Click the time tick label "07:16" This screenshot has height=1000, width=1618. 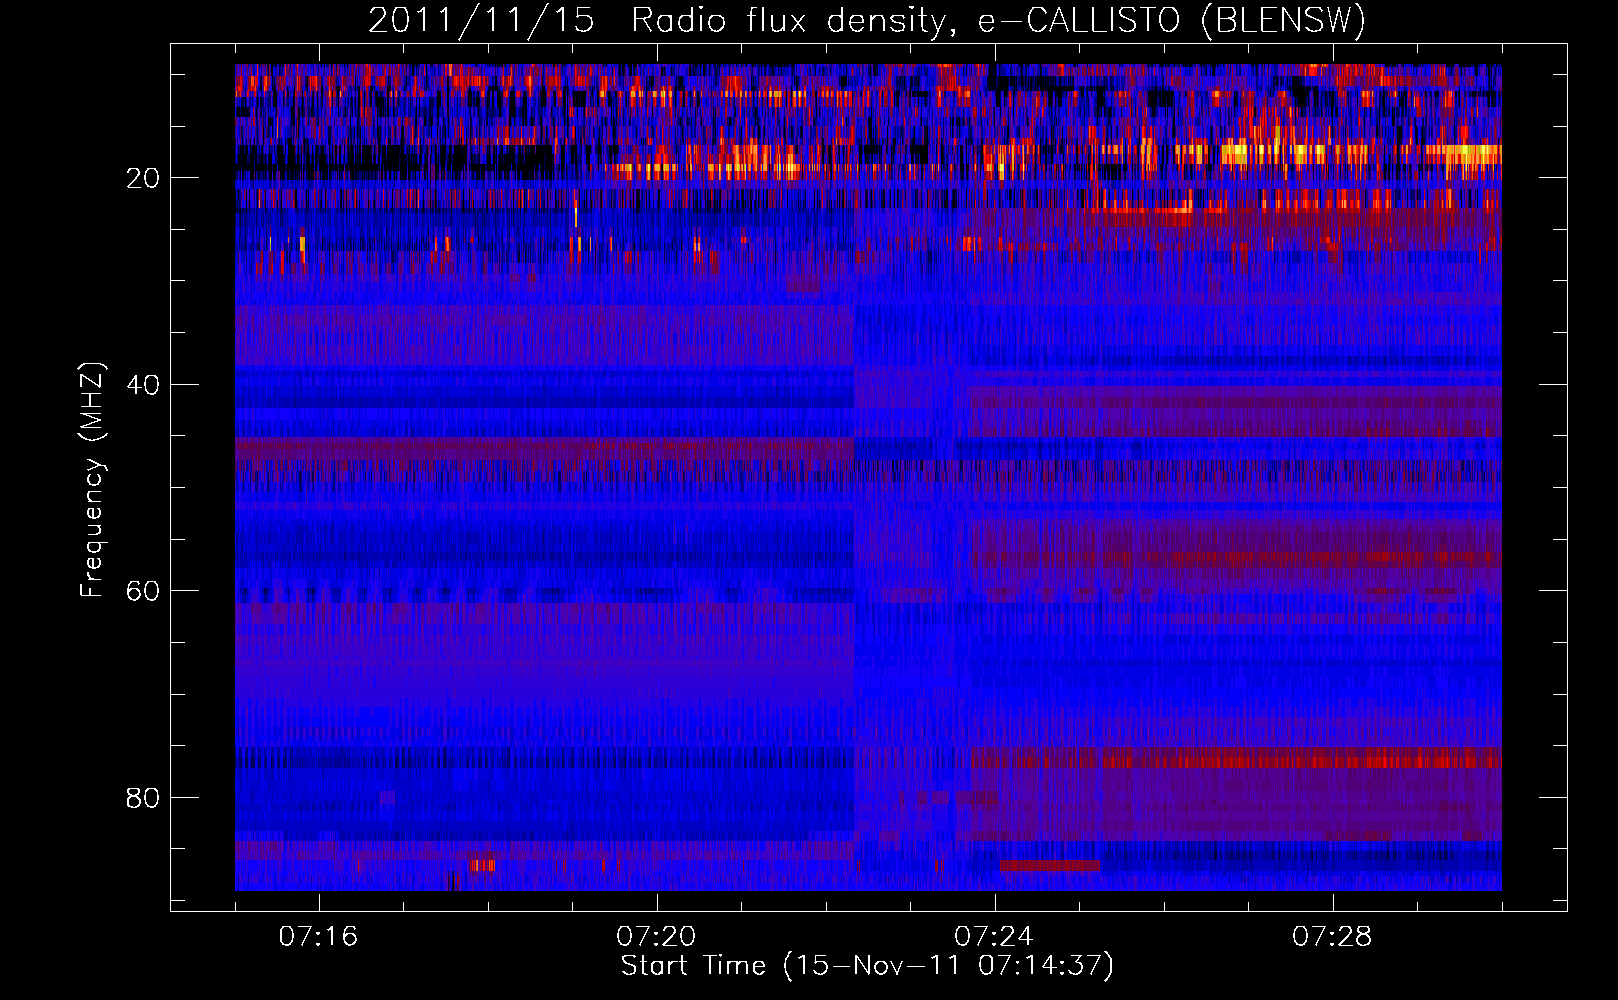pyautogui.click(x=318, y=937)
